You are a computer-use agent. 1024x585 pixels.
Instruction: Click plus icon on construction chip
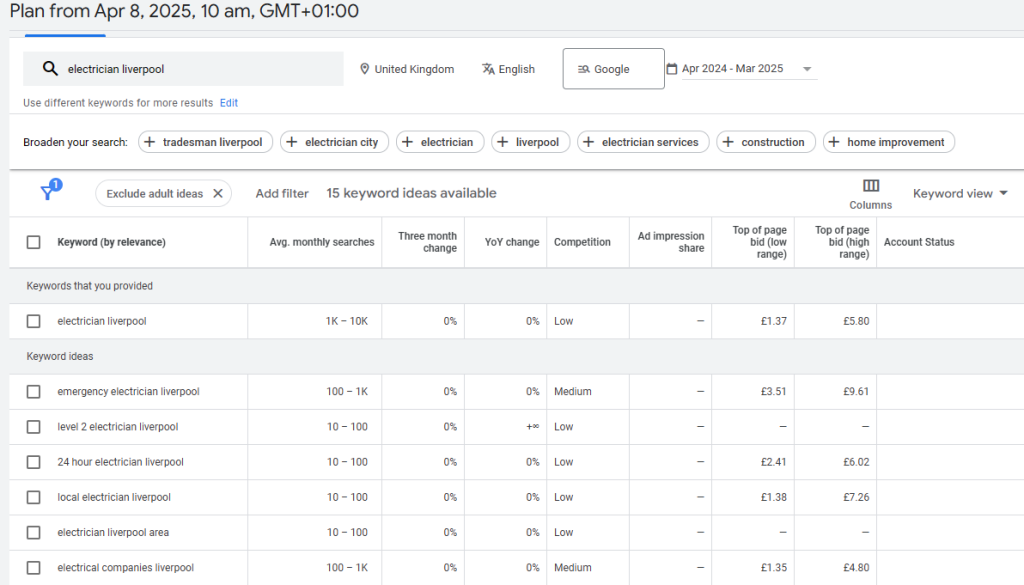click(x=728, y=142)
